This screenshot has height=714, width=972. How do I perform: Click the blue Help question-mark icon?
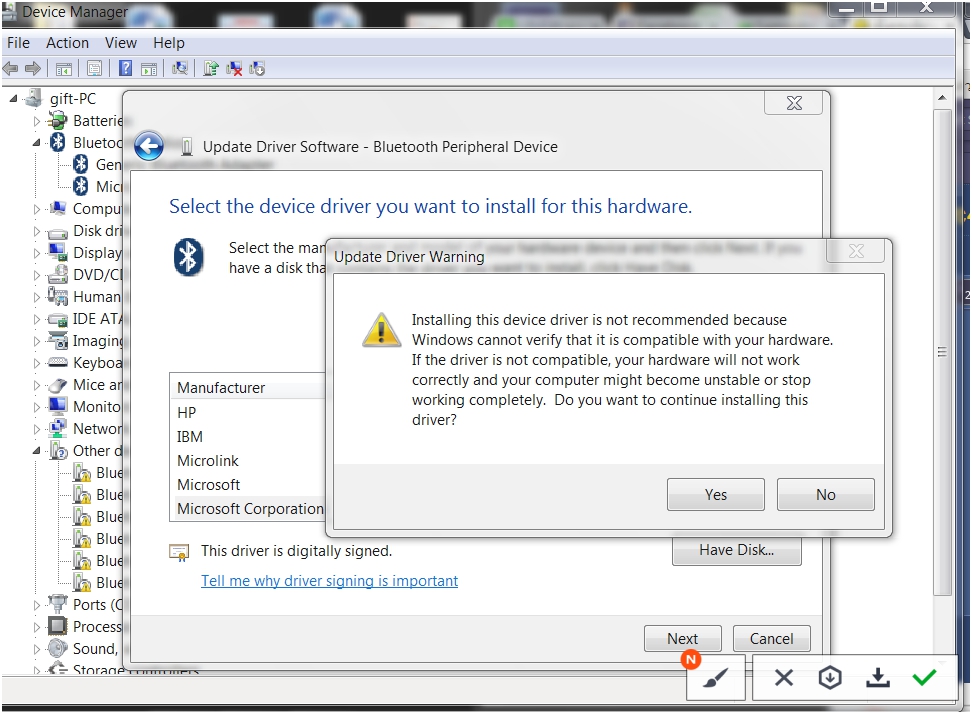[x=125, y=68]
